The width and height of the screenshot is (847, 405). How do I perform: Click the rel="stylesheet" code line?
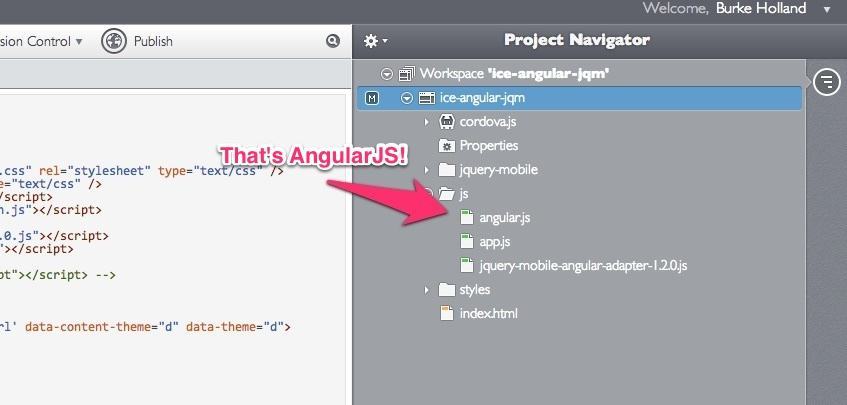pyautogui.click(x=142, y=171)
